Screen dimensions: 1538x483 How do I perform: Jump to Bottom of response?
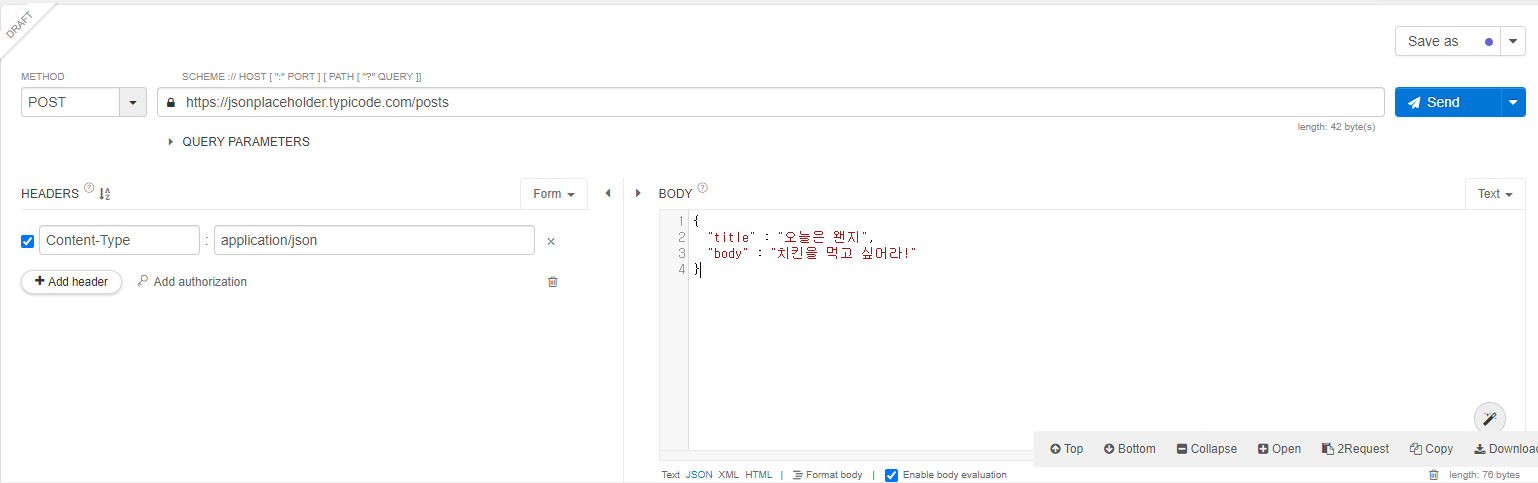(1130, 449)
